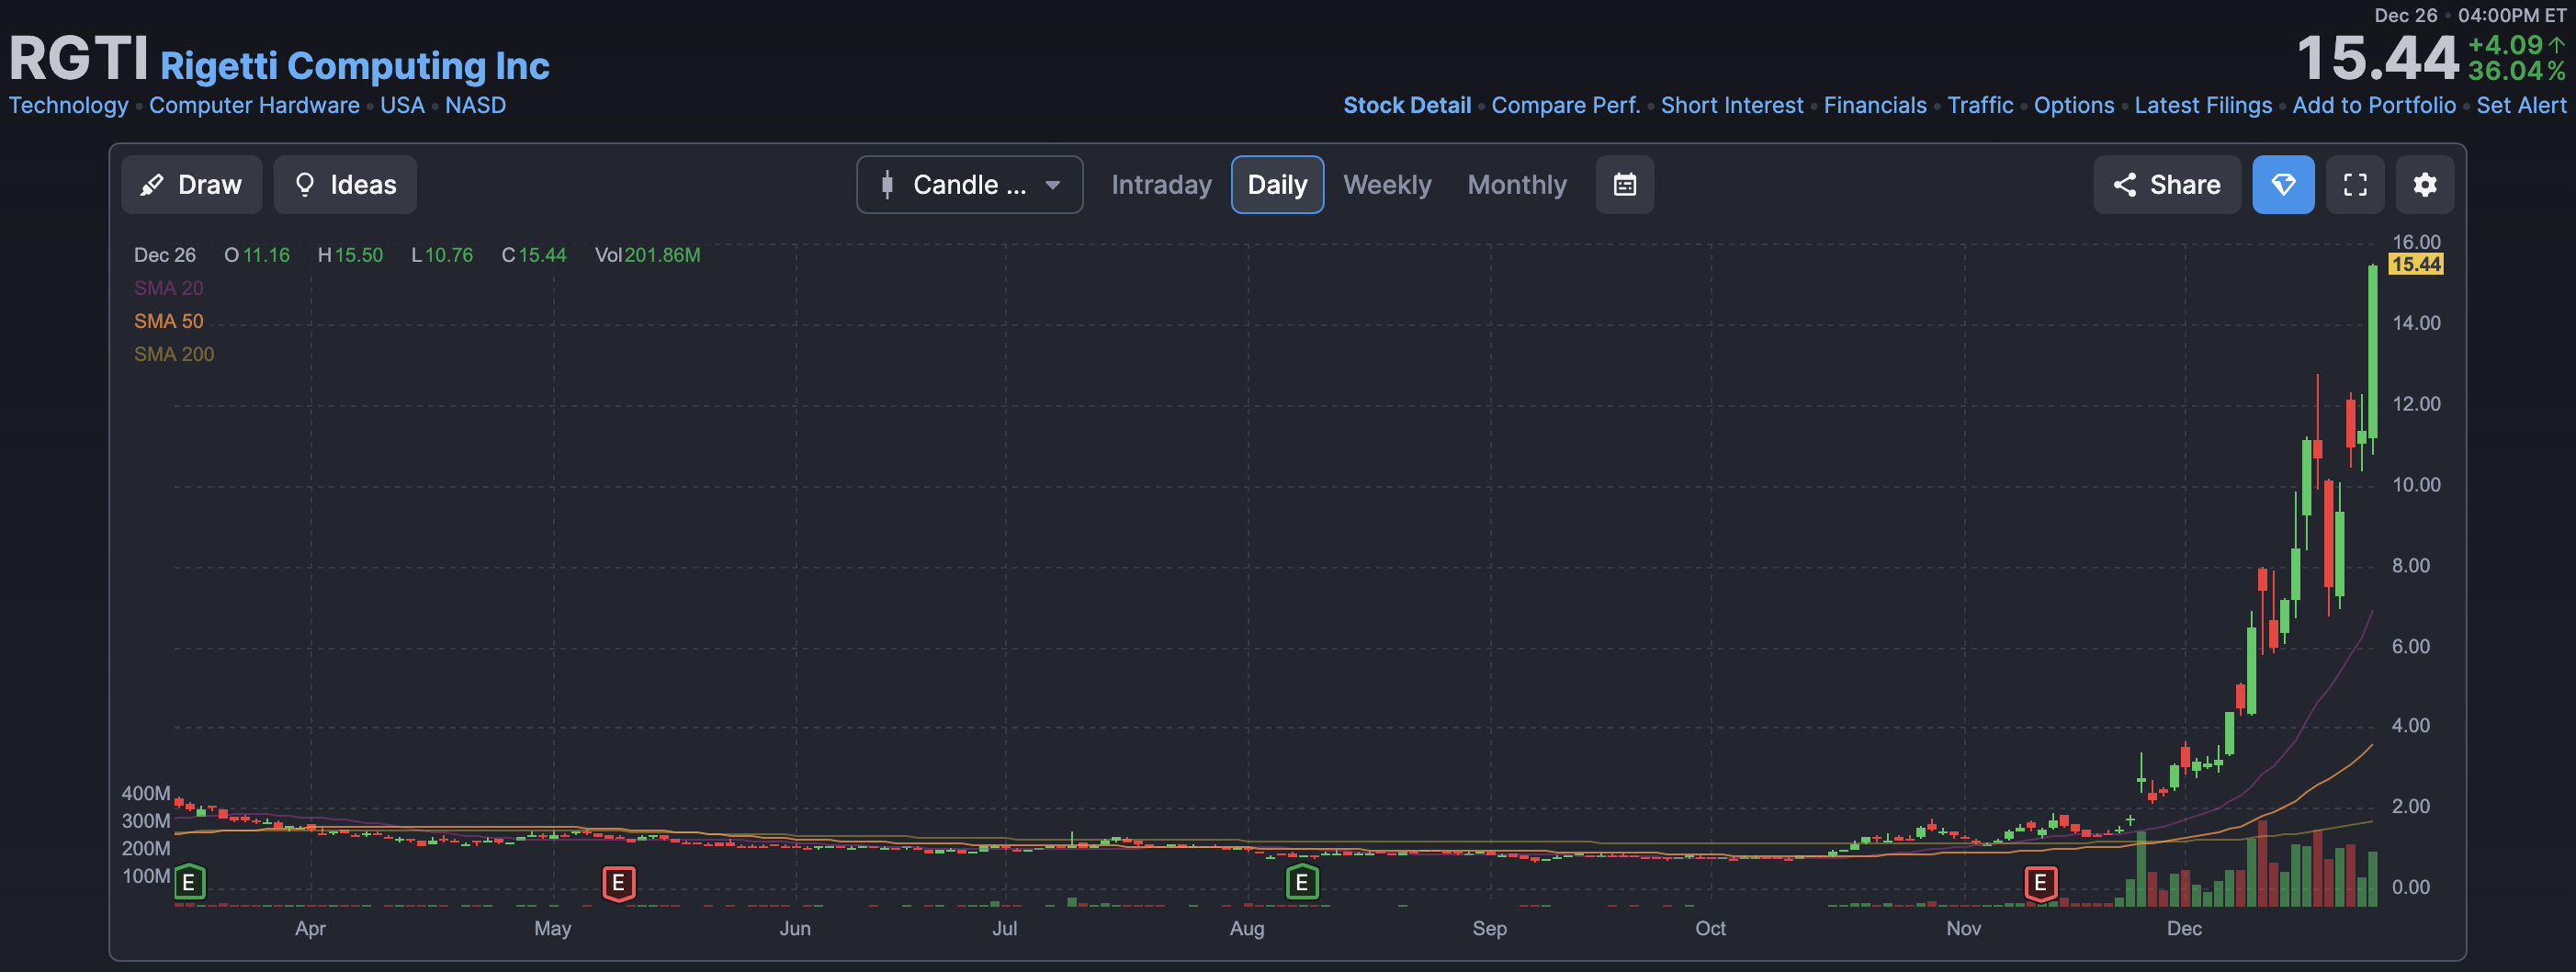The image size is (2576, 972).
Task: Click the RGTI ticker symbol
Action: click(x=78, y=58)
